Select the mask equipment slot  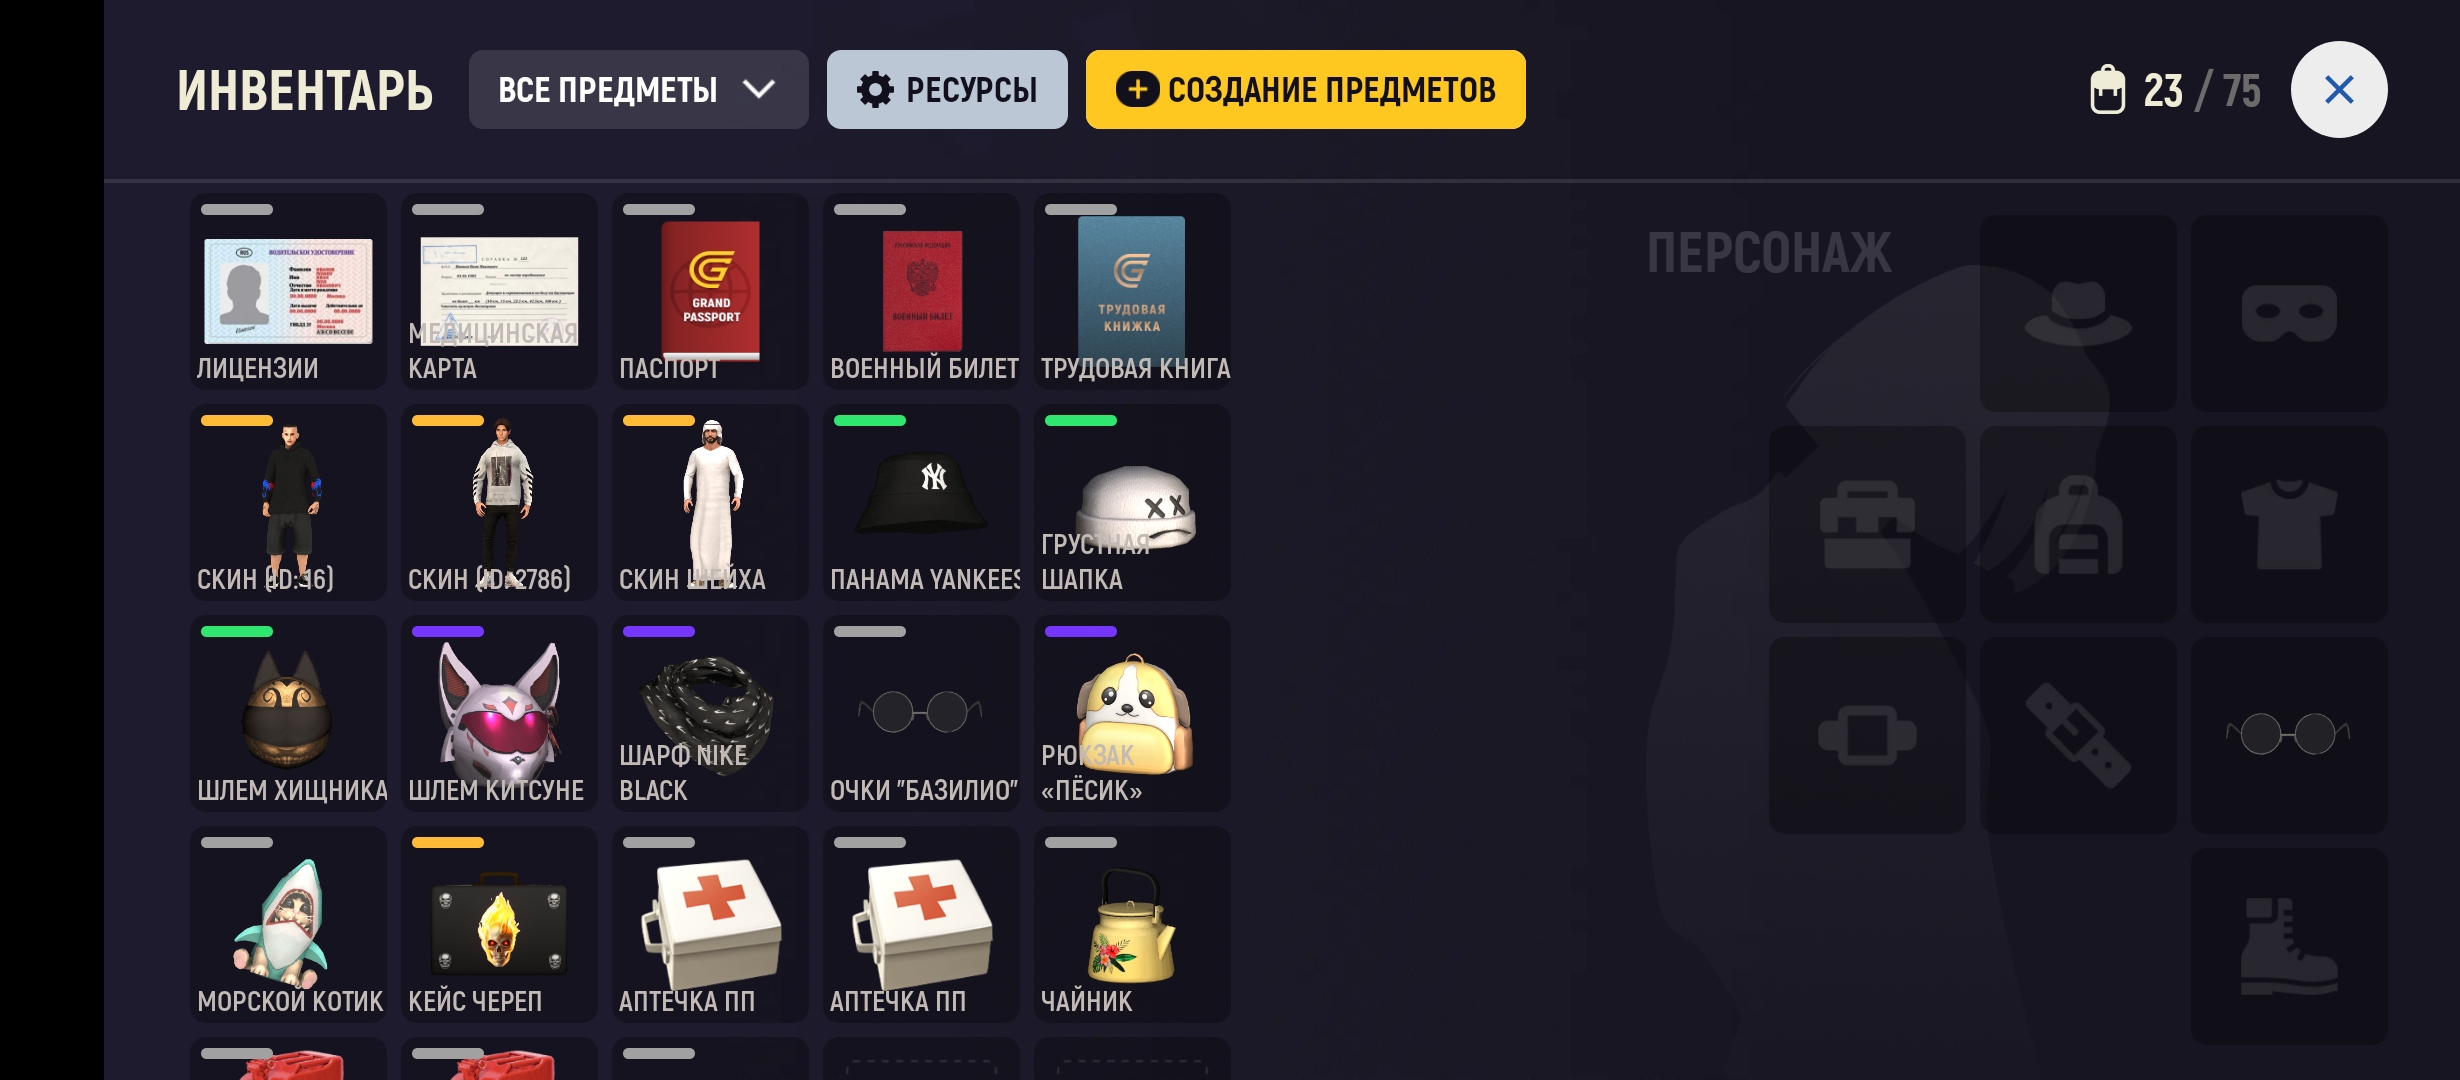(2289, 313)
